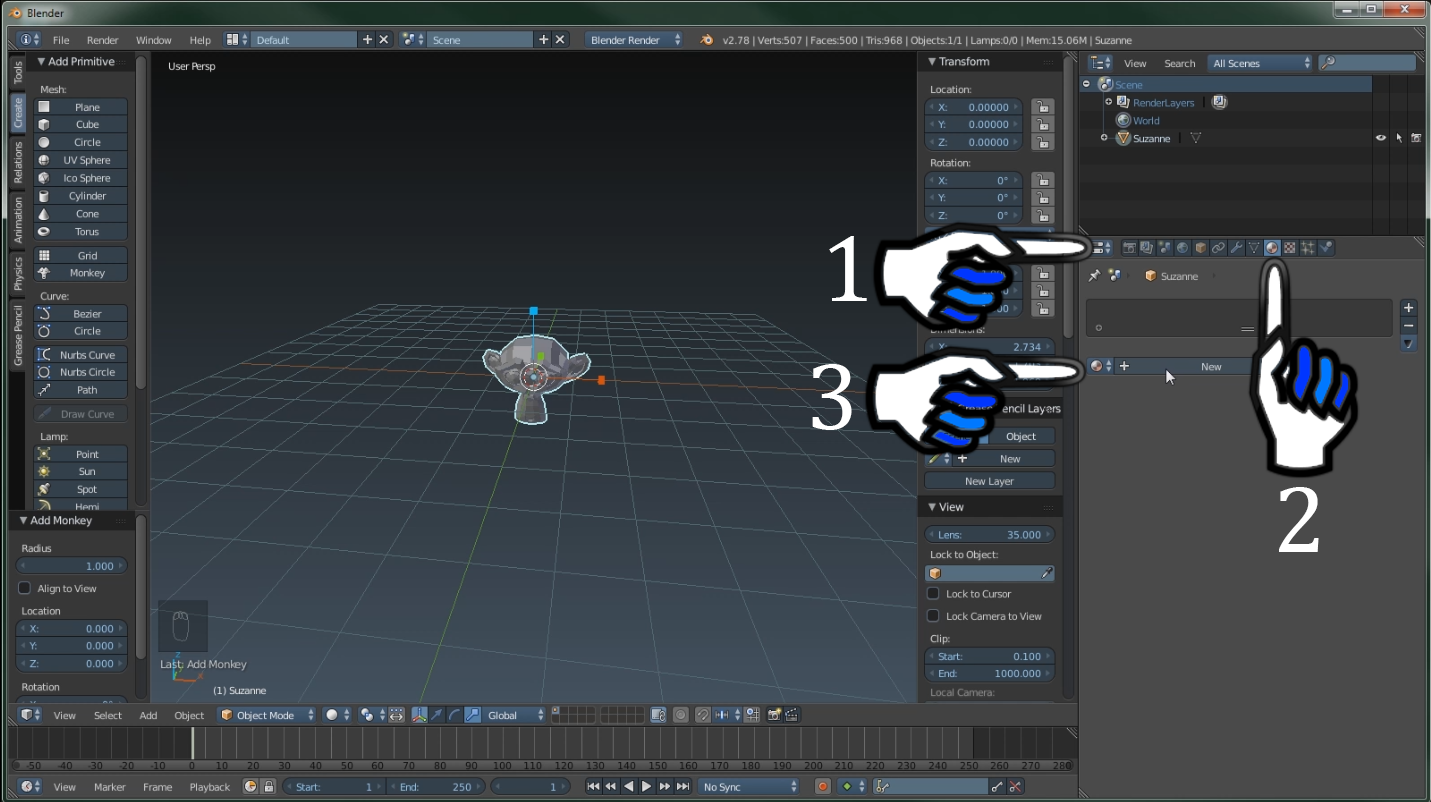Collapse the Add Primitive panel
Image resolution: width=1431 pixels, height=802 pixels.
(42, 62)
